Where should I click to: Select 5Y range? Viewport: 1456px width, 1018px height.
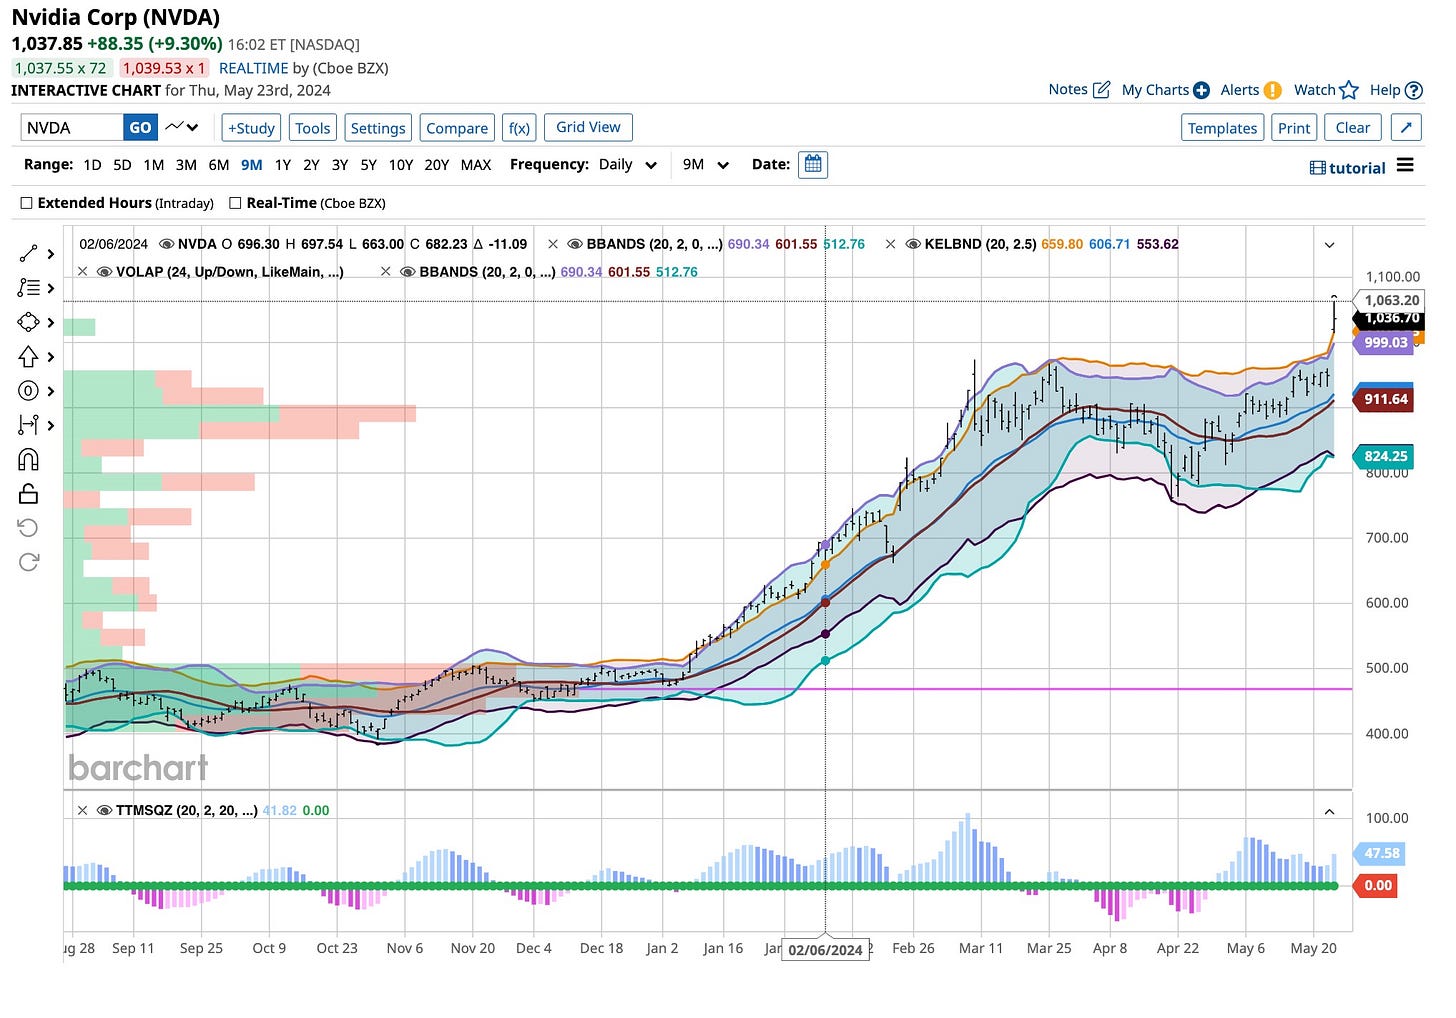tap(368, 165)
